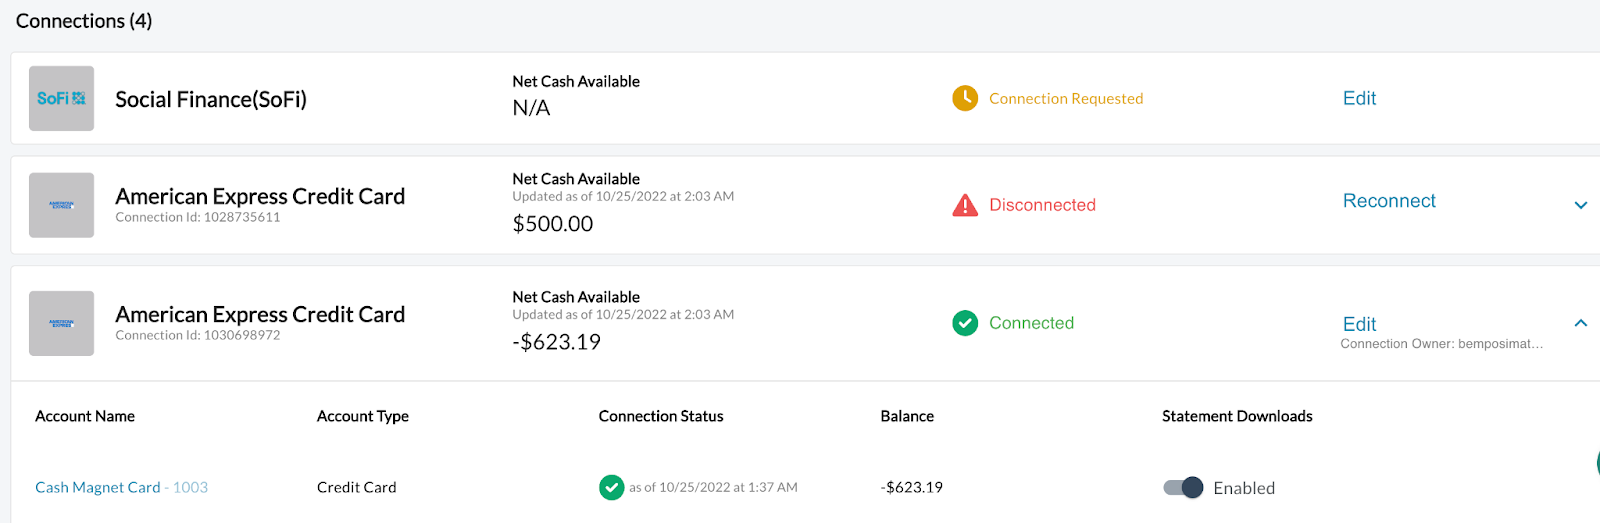The height and width of the screenshot is (523, 1600).
Task: Click 'as of 10/25/2022 at 1:37 AM' text
Action: coord(713,487)
